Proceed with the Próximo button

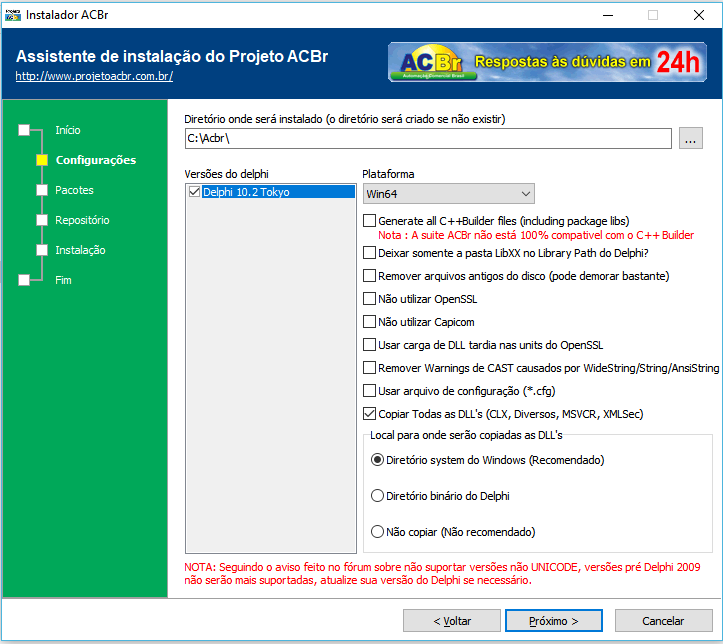click(x=553, y=621)
